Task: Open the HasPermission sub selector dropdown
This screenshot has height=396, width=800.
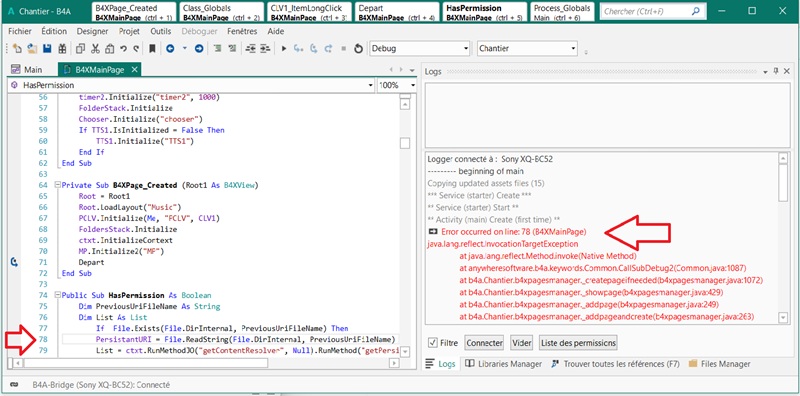Action: [x=192, y=85]
